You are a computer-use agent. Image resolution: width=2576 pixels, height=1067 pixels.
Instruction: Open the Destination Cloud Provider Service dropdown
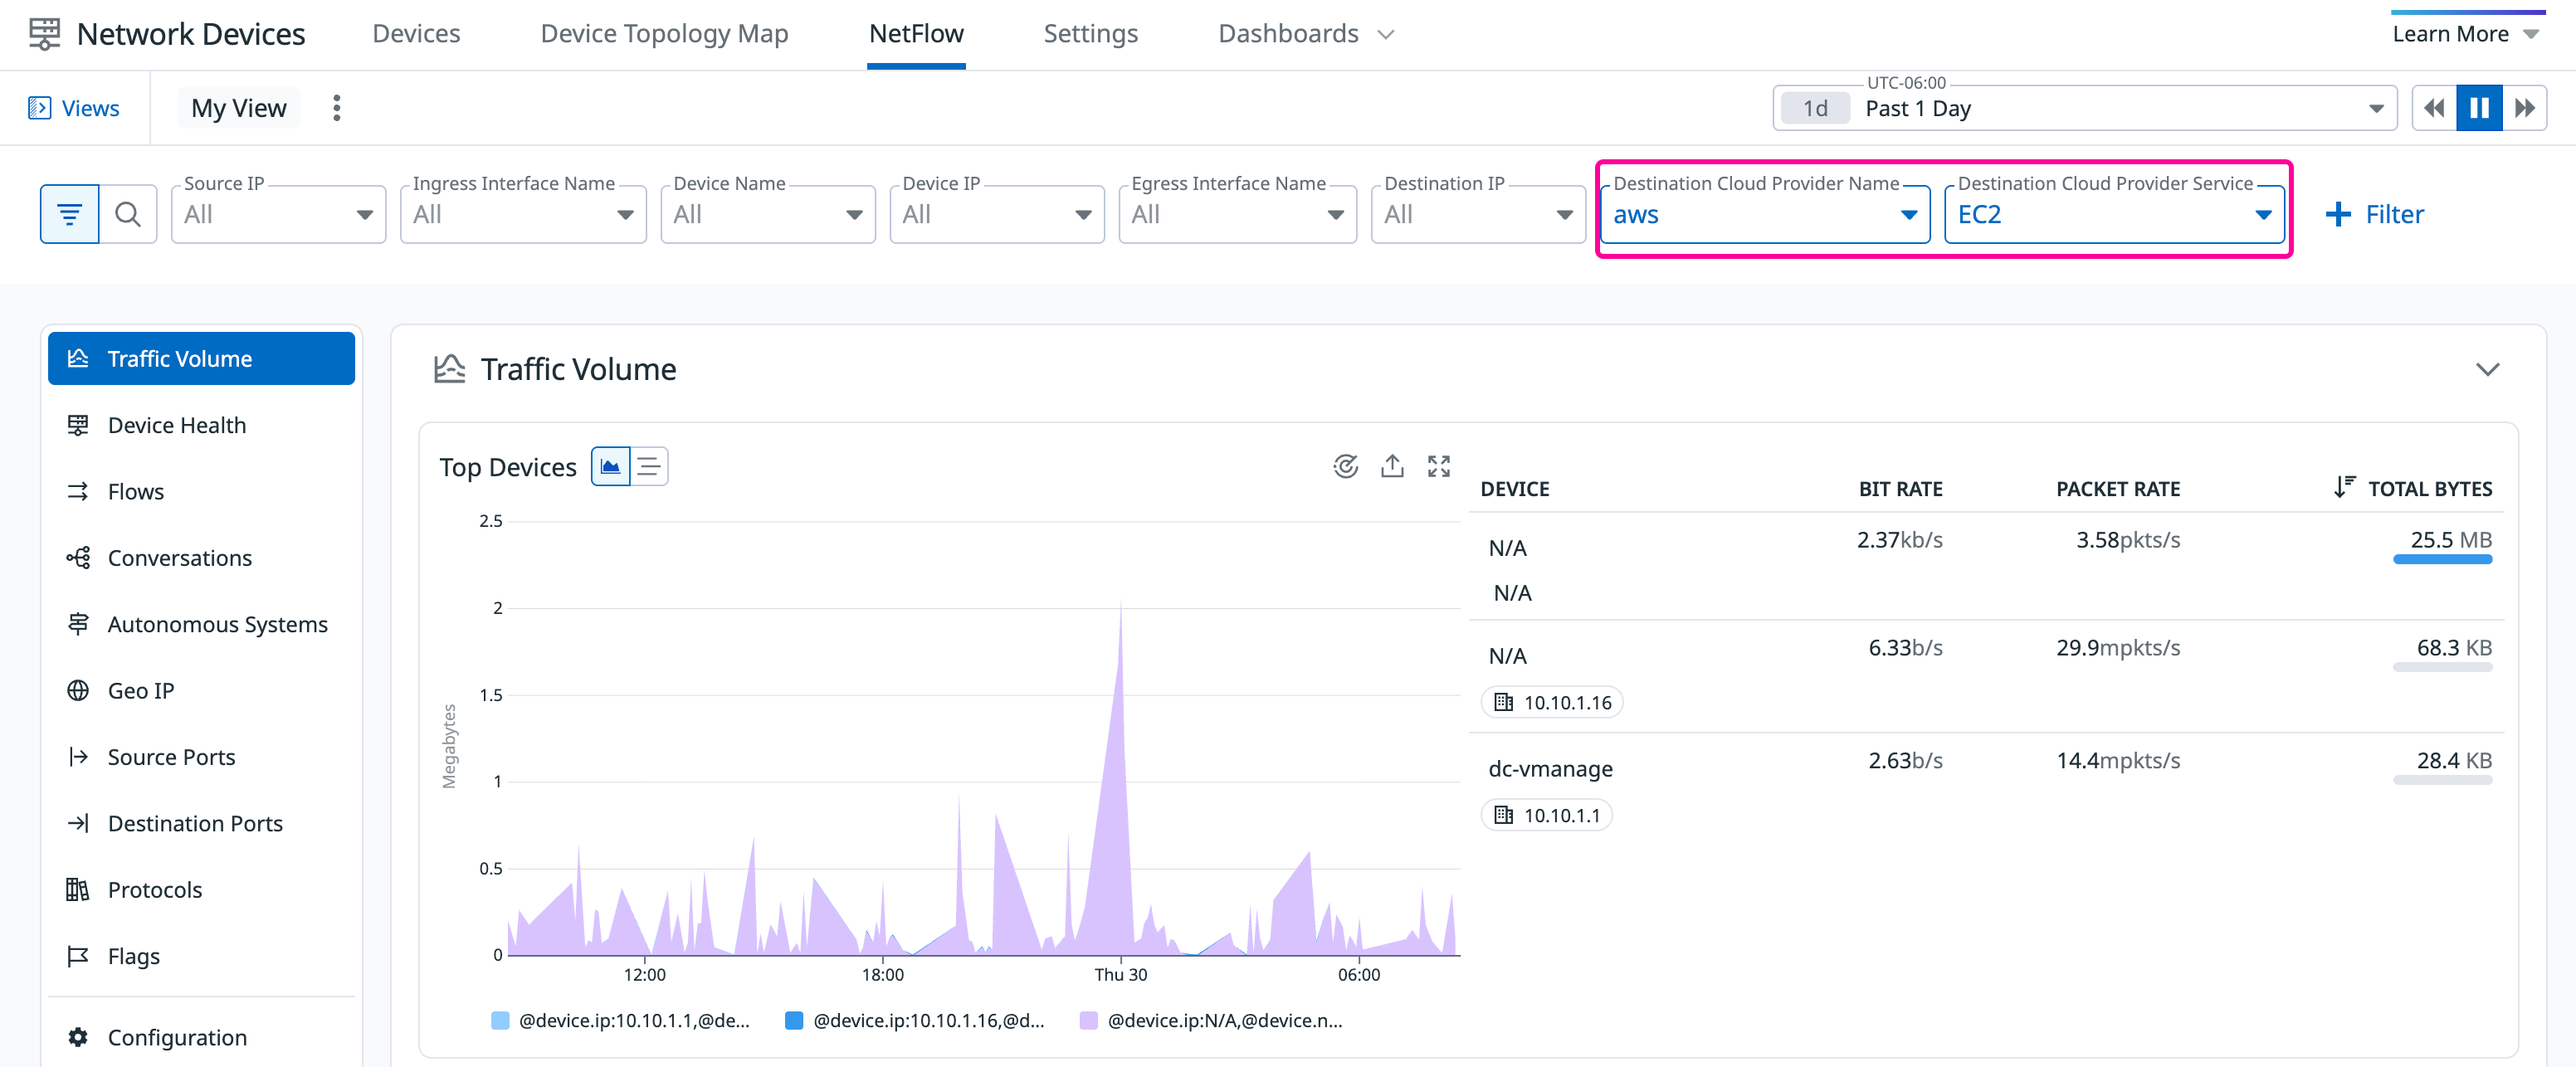click(2262, 214)
